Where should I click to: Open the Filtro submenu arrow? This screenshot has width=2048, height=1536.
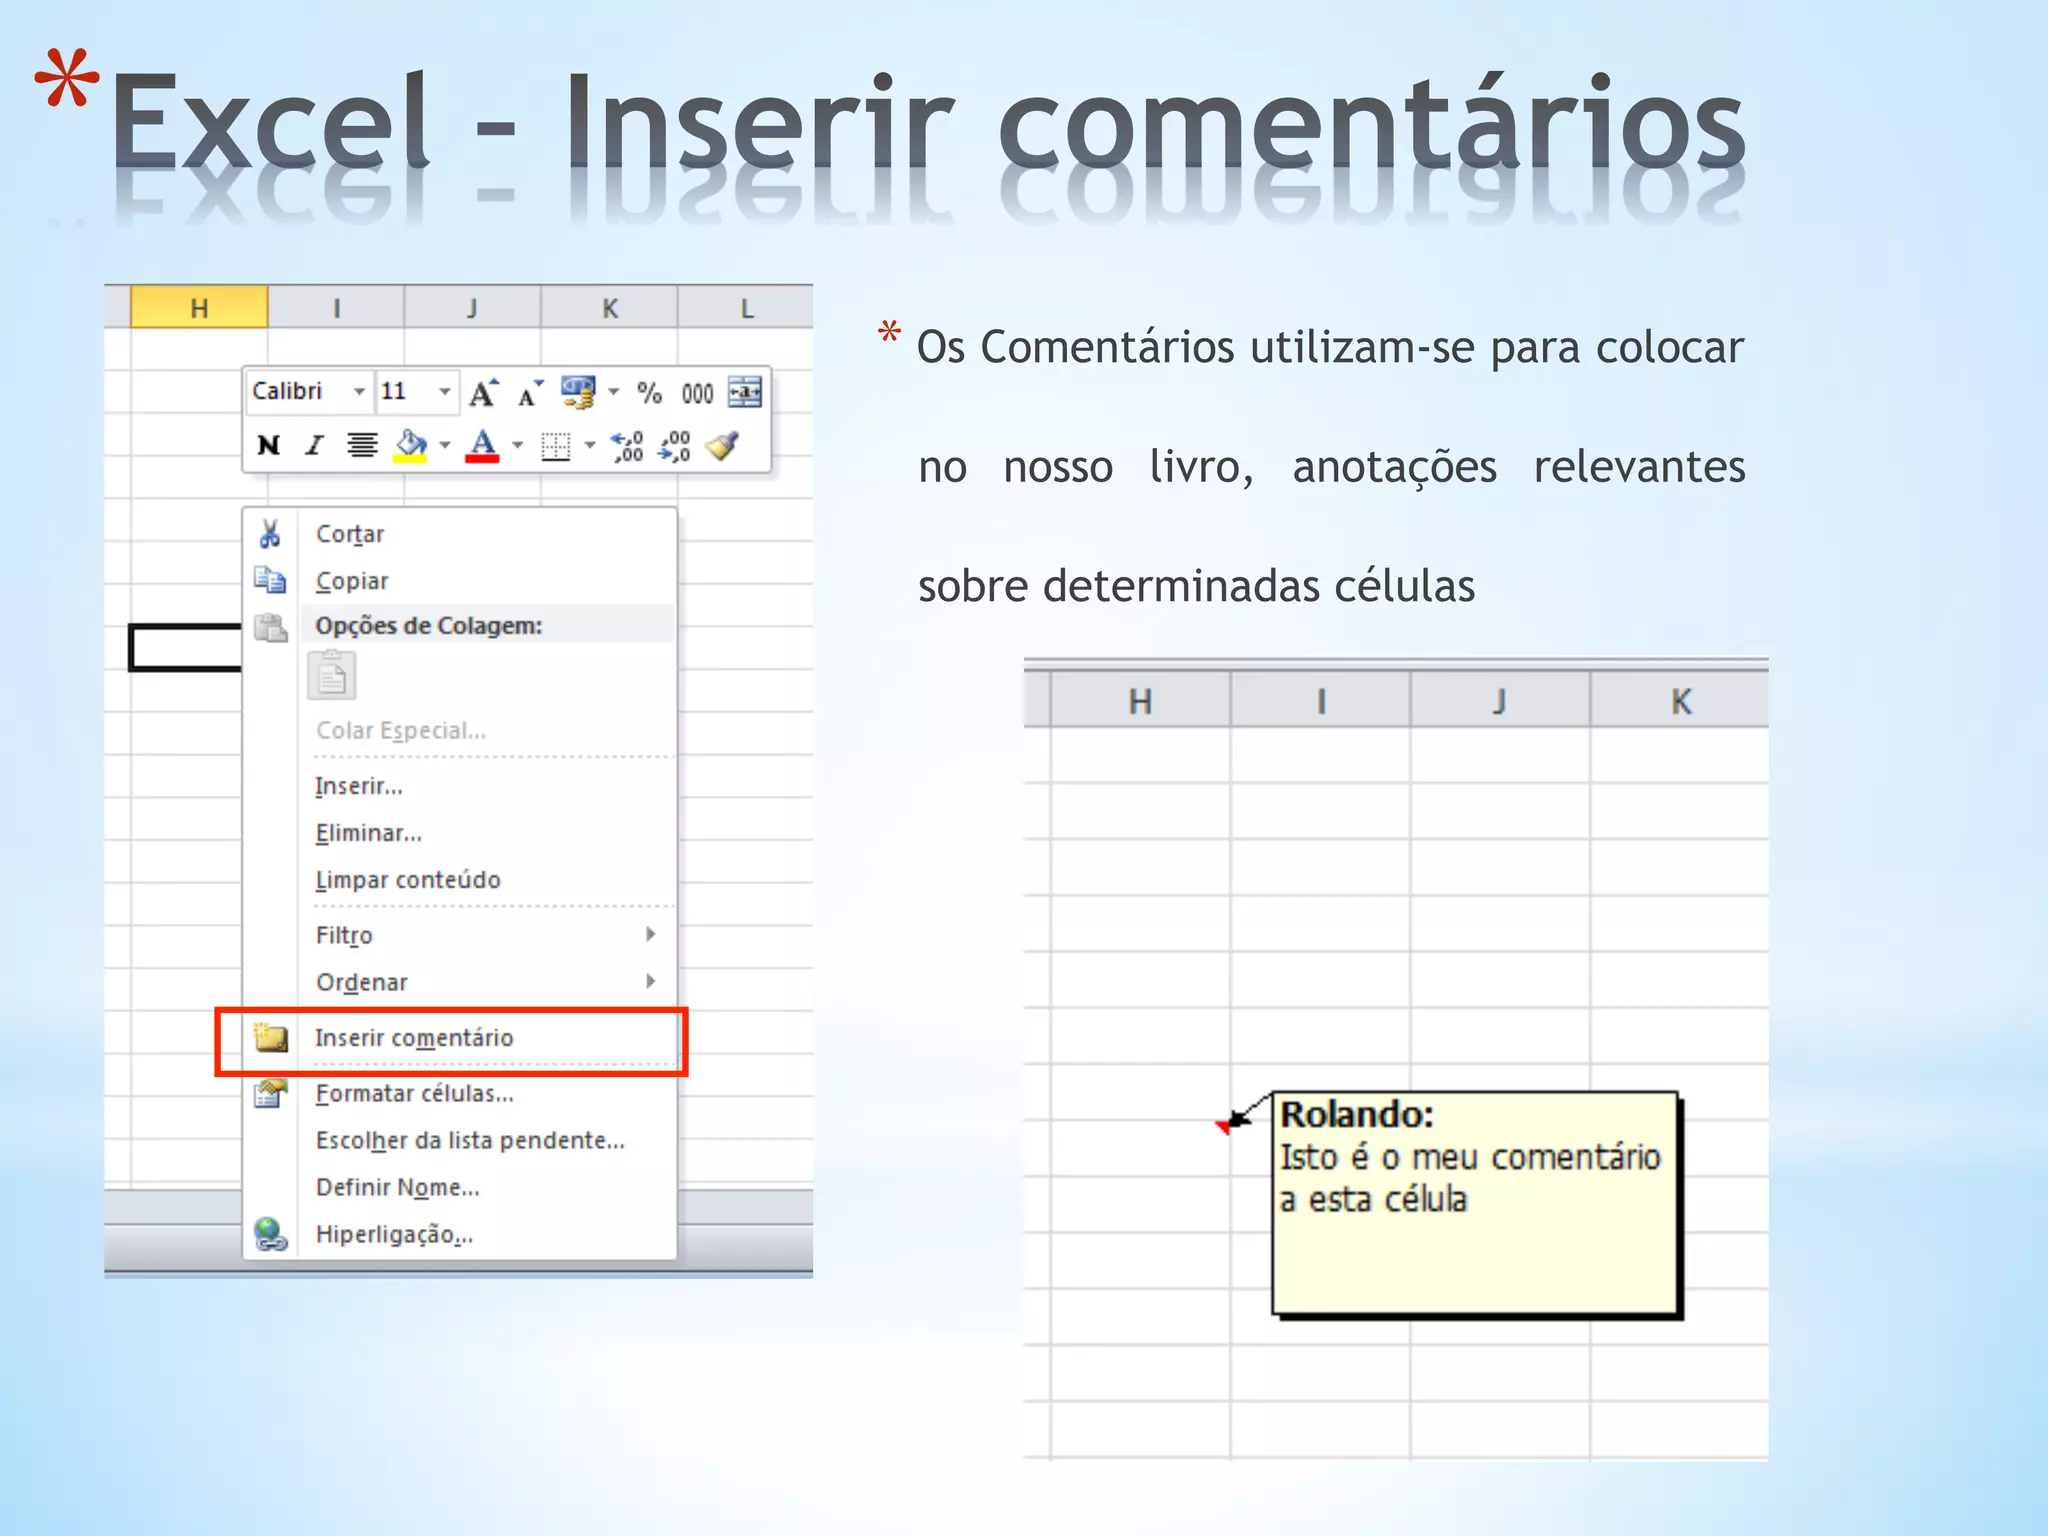pos(650,934)
